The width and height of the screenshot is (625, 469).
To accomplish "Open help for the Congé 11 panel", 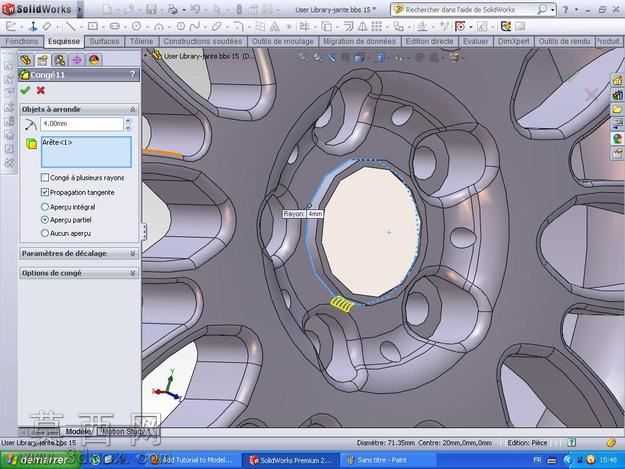I will pos(132,75).
